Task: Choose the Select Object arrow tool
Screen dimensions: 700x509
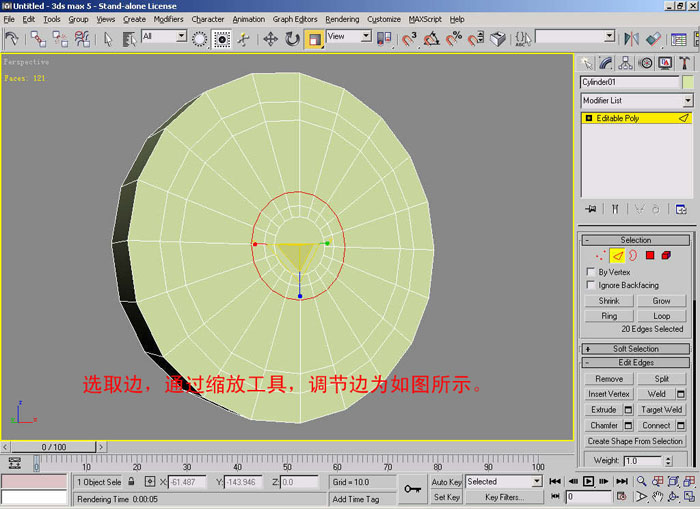Action: tap(108, 39)
